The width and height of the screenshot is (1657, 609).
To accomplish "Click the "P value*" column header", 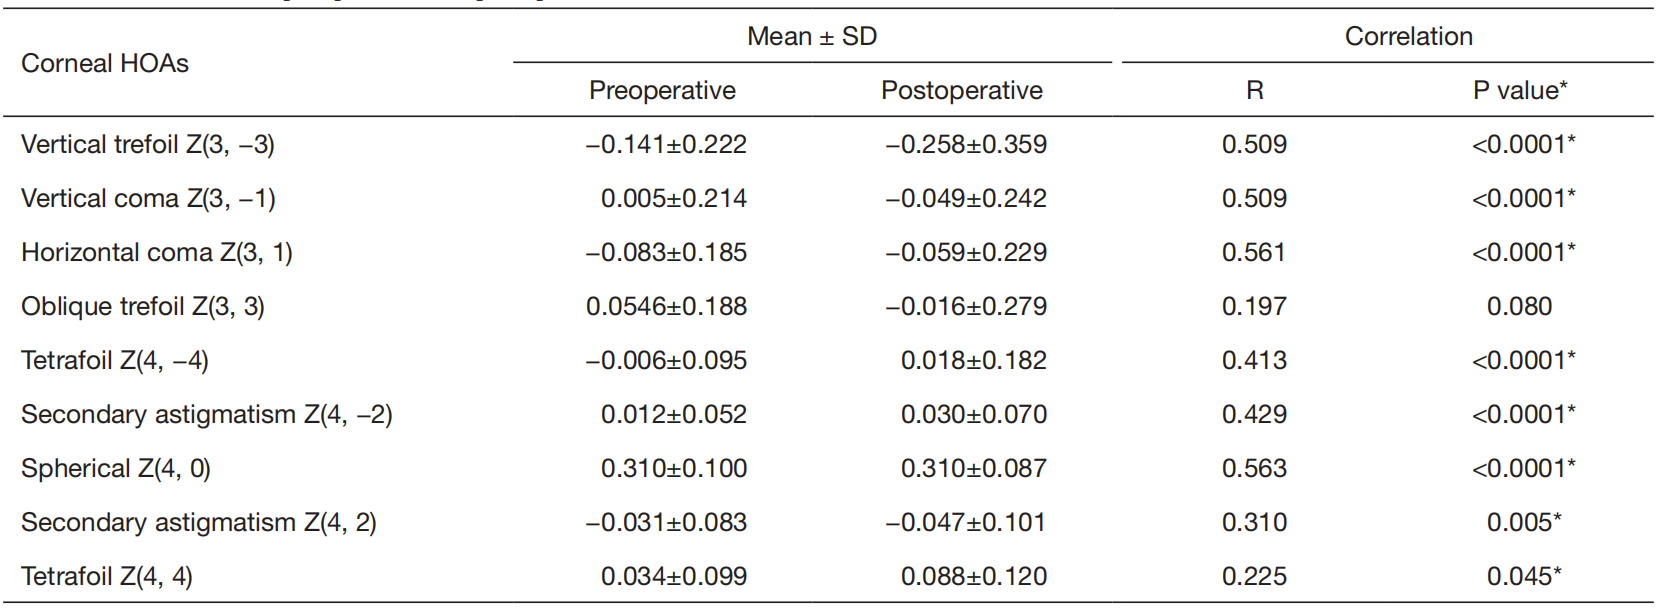I will (1520, 91).
